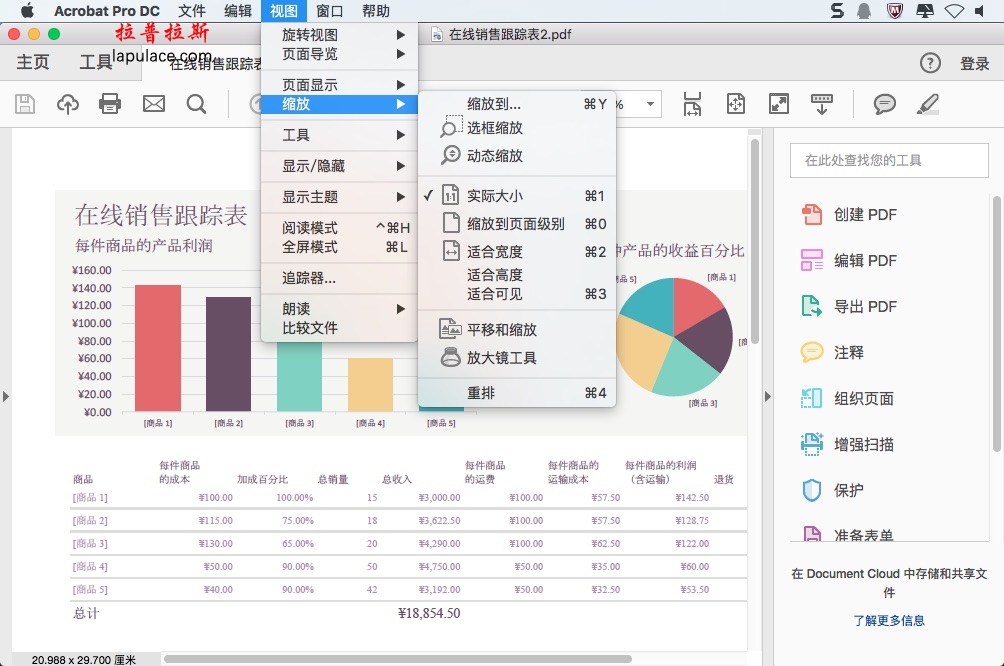Choose 适合宽度 in zoom submenu
Screen dimensions: 1004x666
(495, 252)
